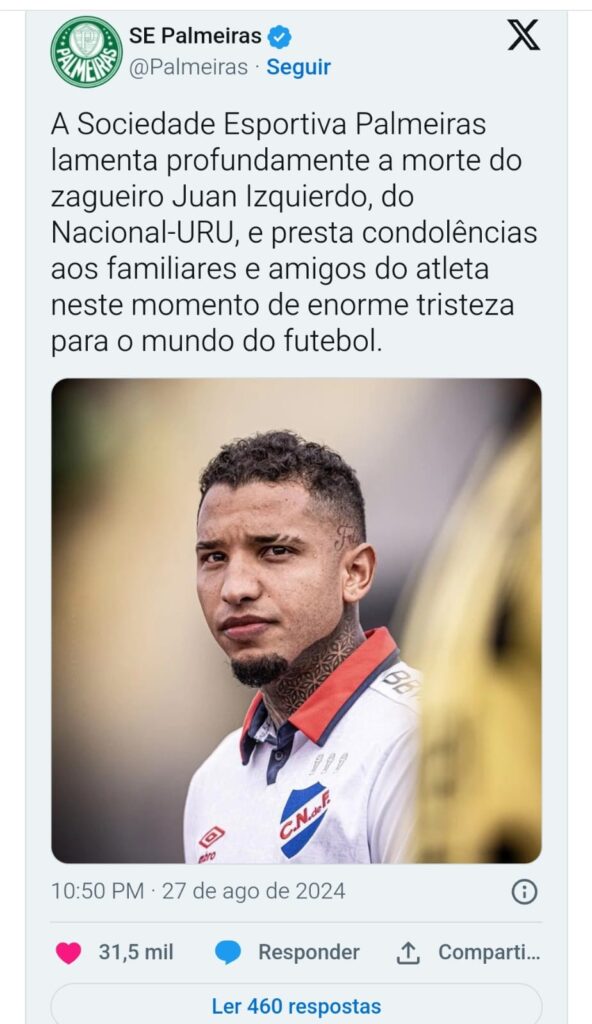Click the blue verified badge
592x1024 pixels.
point(280,37)
